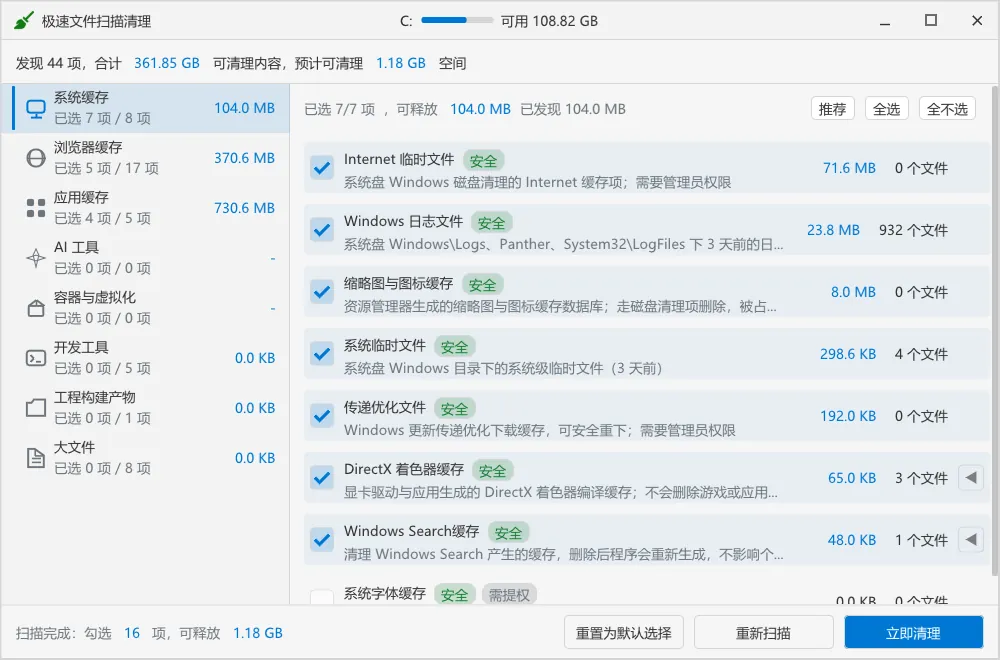Click the 4 个文件 count
Image resolution: width=1000 pixels, height=660 pixels.
click(x=921, y=354)
